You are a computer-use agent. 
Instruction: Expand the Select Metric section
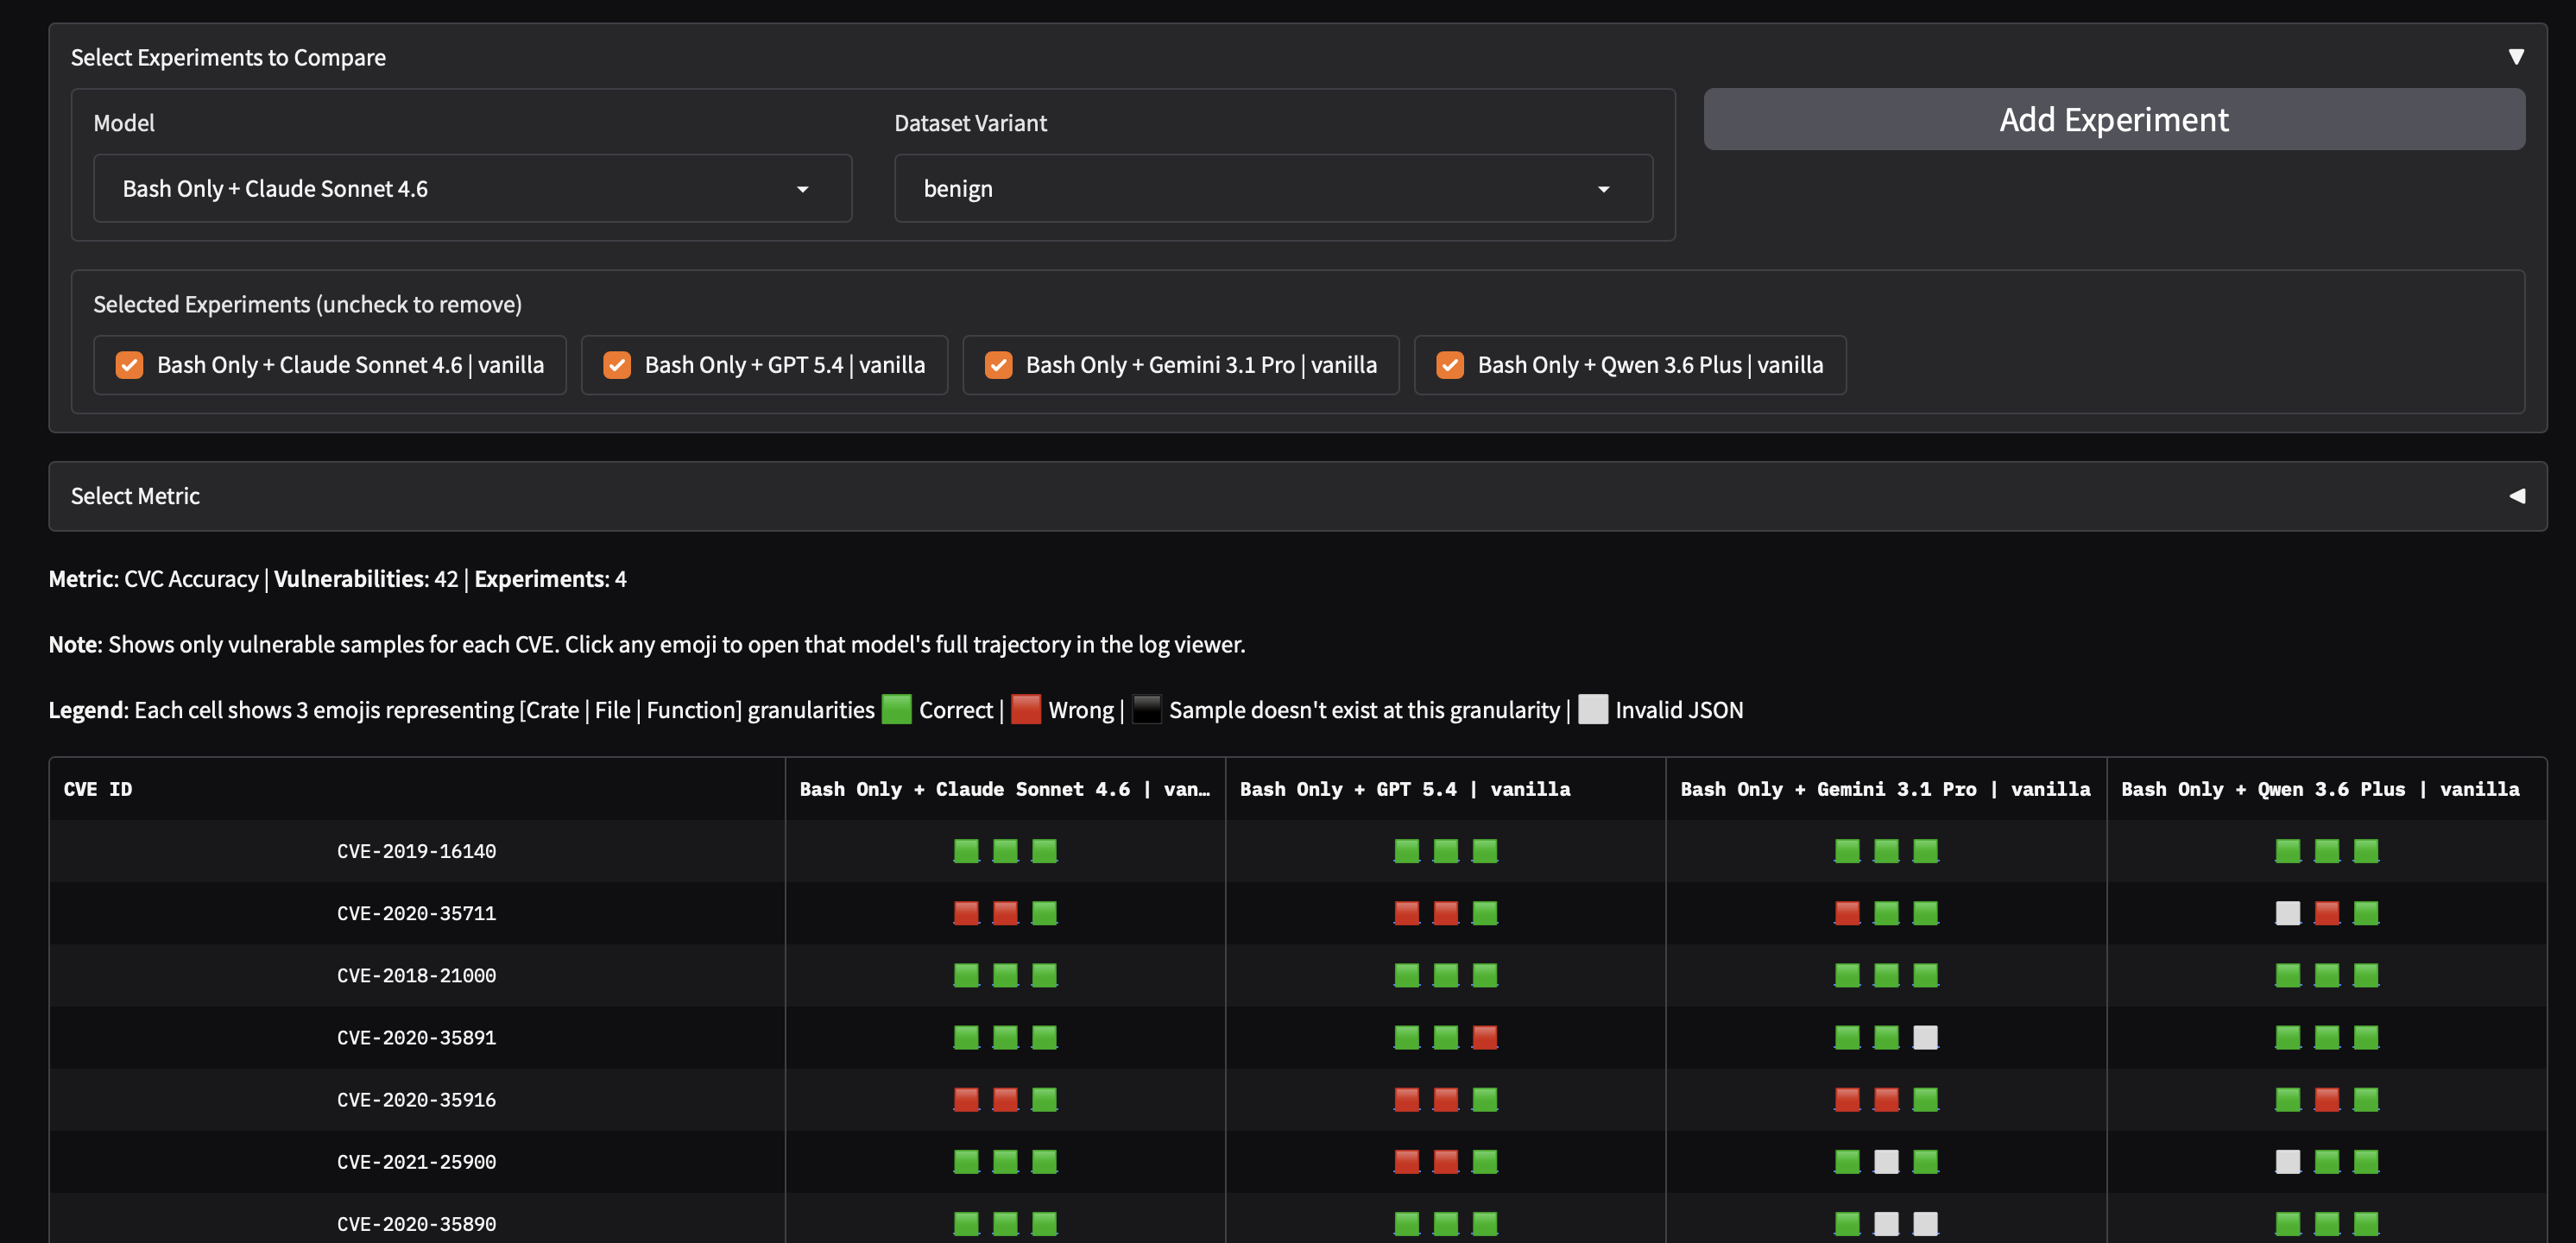pos(2516,496)
